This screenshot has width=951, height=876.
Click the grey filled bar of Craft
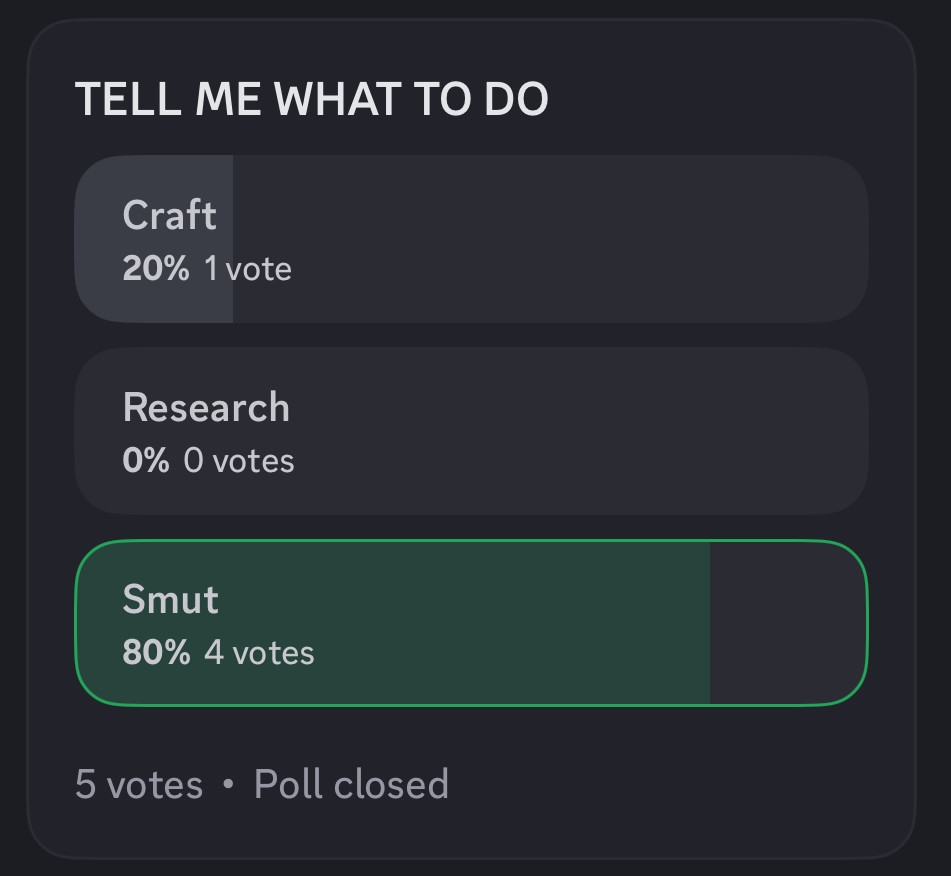[154, 238]
